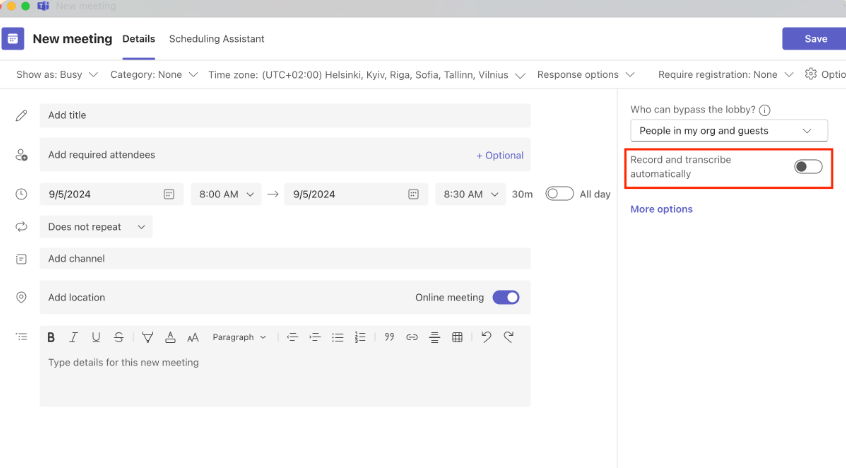Click the horizontal rule icon
846x468 pixels.
pyautogui.click(x=434, y=337)
